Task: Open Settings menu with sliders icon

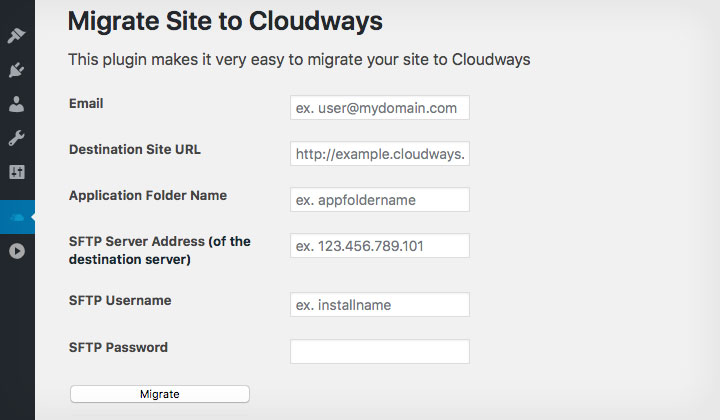Action: coord(17,172)
